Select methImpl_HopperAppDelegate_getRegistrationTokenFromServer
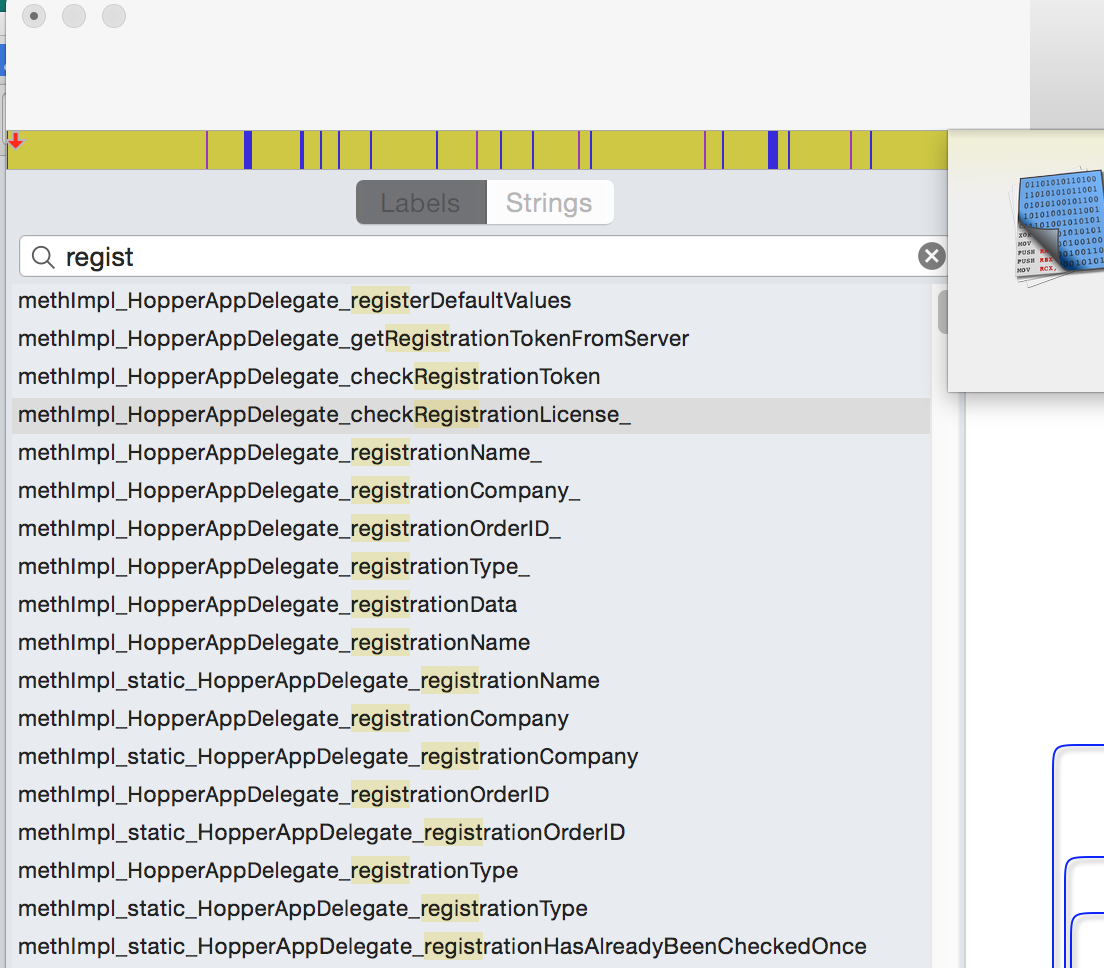 coord(470,339)
